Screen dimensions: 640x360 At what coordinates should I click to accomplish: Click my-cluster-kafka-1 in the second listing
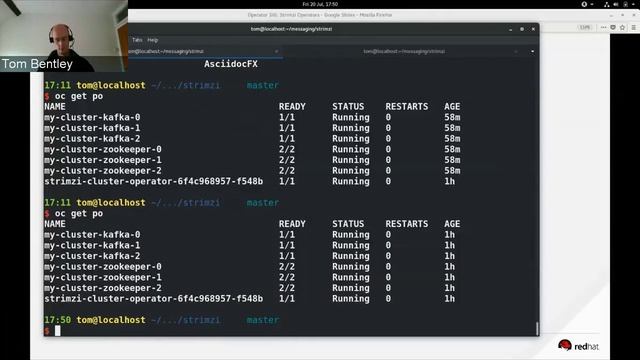tap(92, 245)
